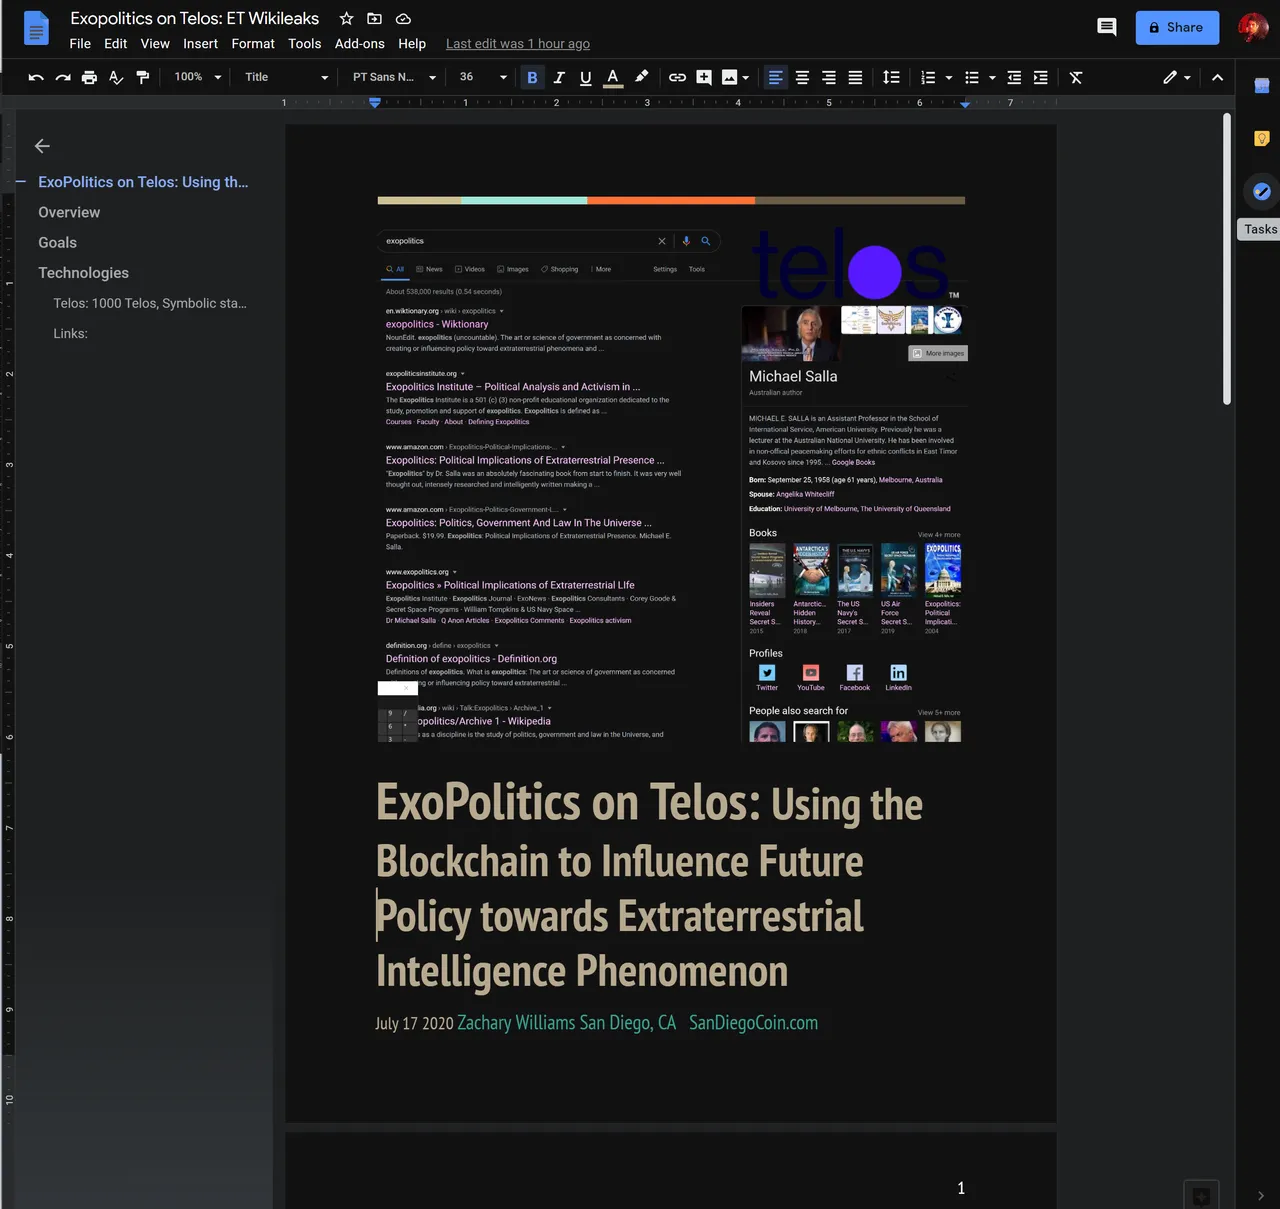
Task: Decrease paragraph indent
Action: (x=1014, y=77)
